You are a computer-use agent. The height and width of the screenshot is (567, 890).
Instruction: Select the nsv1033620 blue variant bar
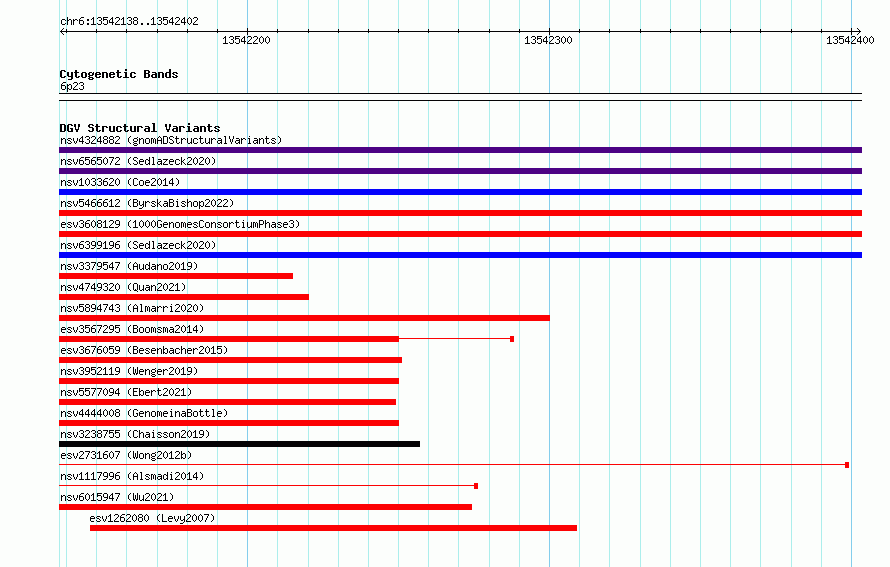pyautogui.click(x=460, y=192)
